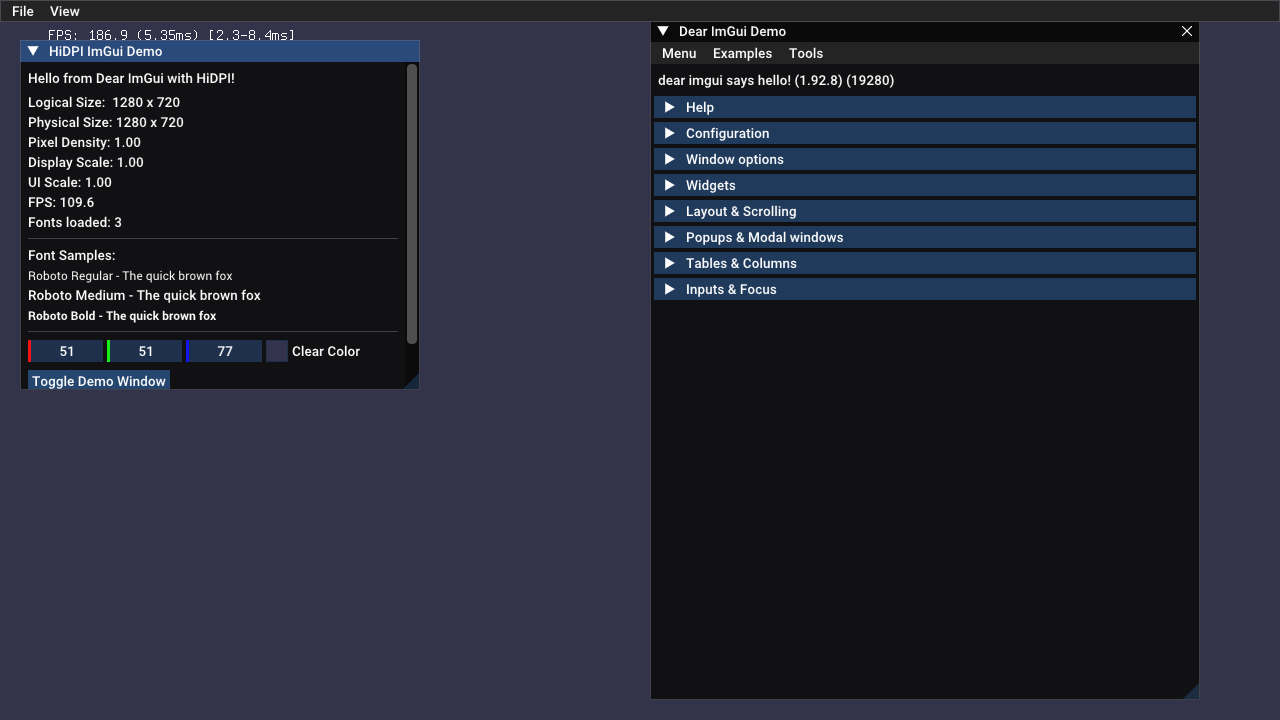Image resolution: width=1280 pixels, height=720 pixels.
Task: Expand the Widgets section
Action: click(925, 185)
